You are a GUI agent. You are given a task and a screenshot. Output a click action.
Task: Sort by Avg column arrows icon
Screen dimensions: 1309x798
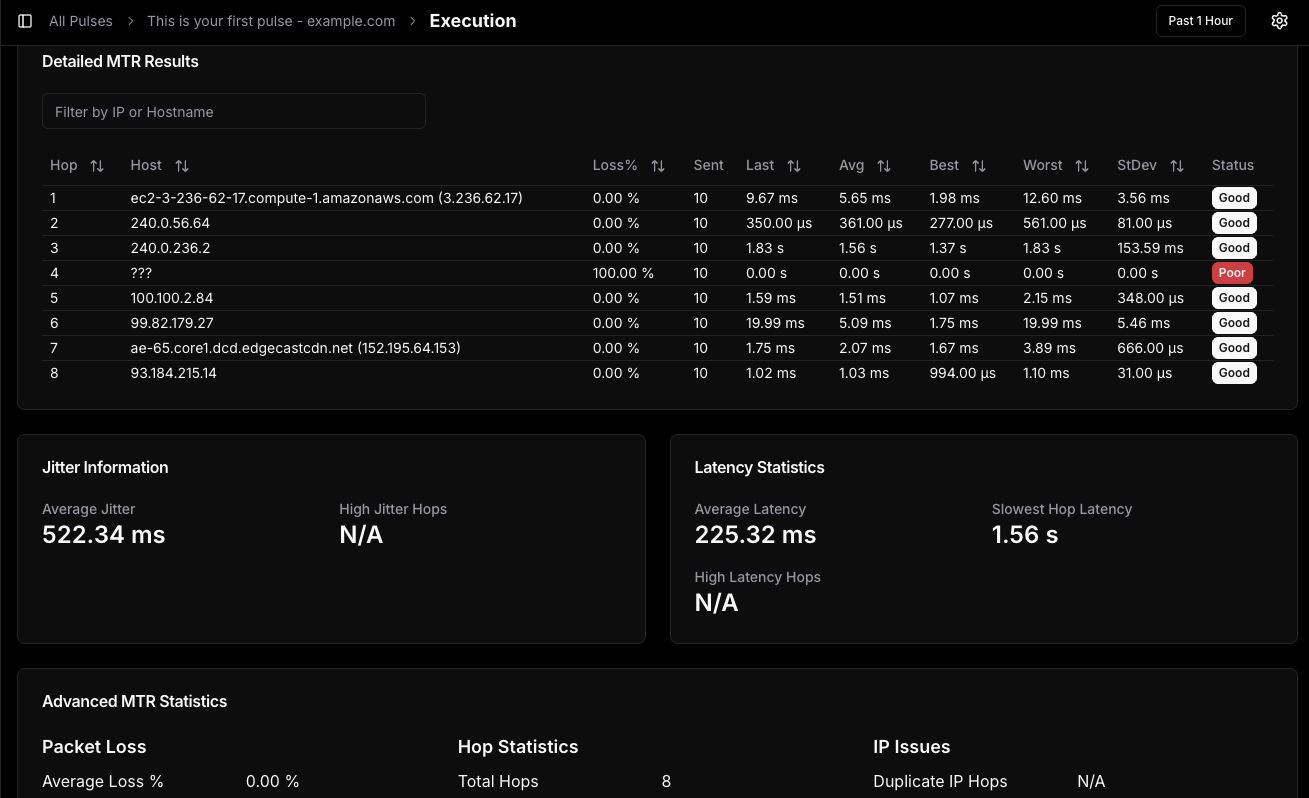point(884,166)
